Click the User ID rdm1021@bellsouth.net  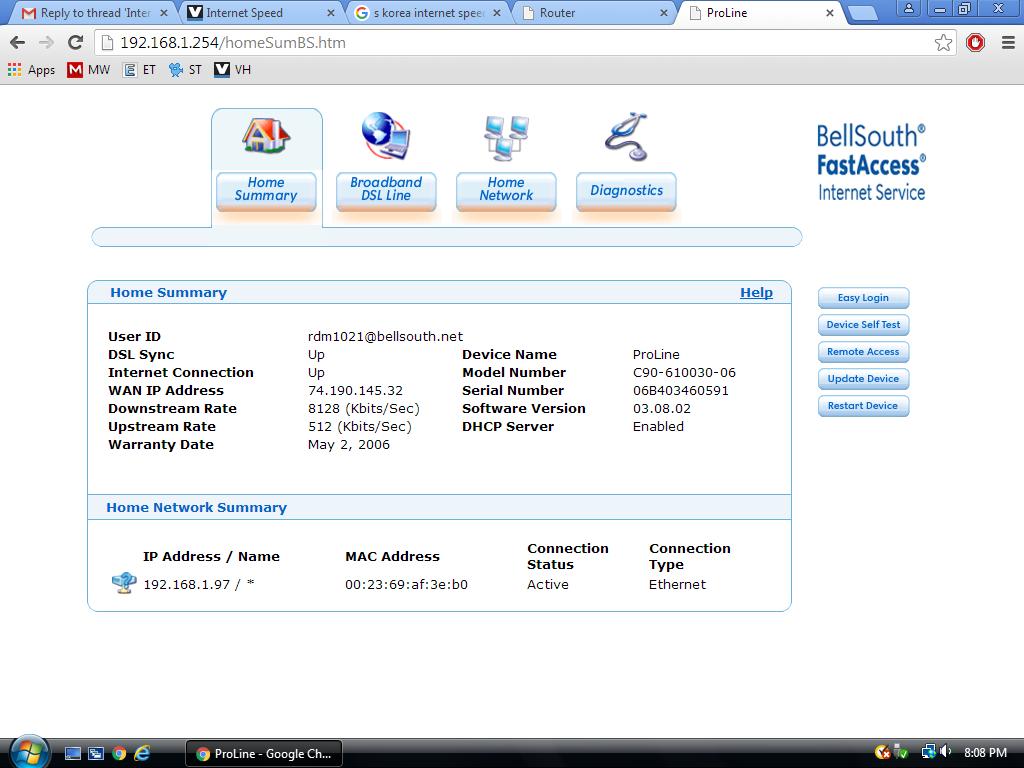pyautogui.click(x=385, y=336)
